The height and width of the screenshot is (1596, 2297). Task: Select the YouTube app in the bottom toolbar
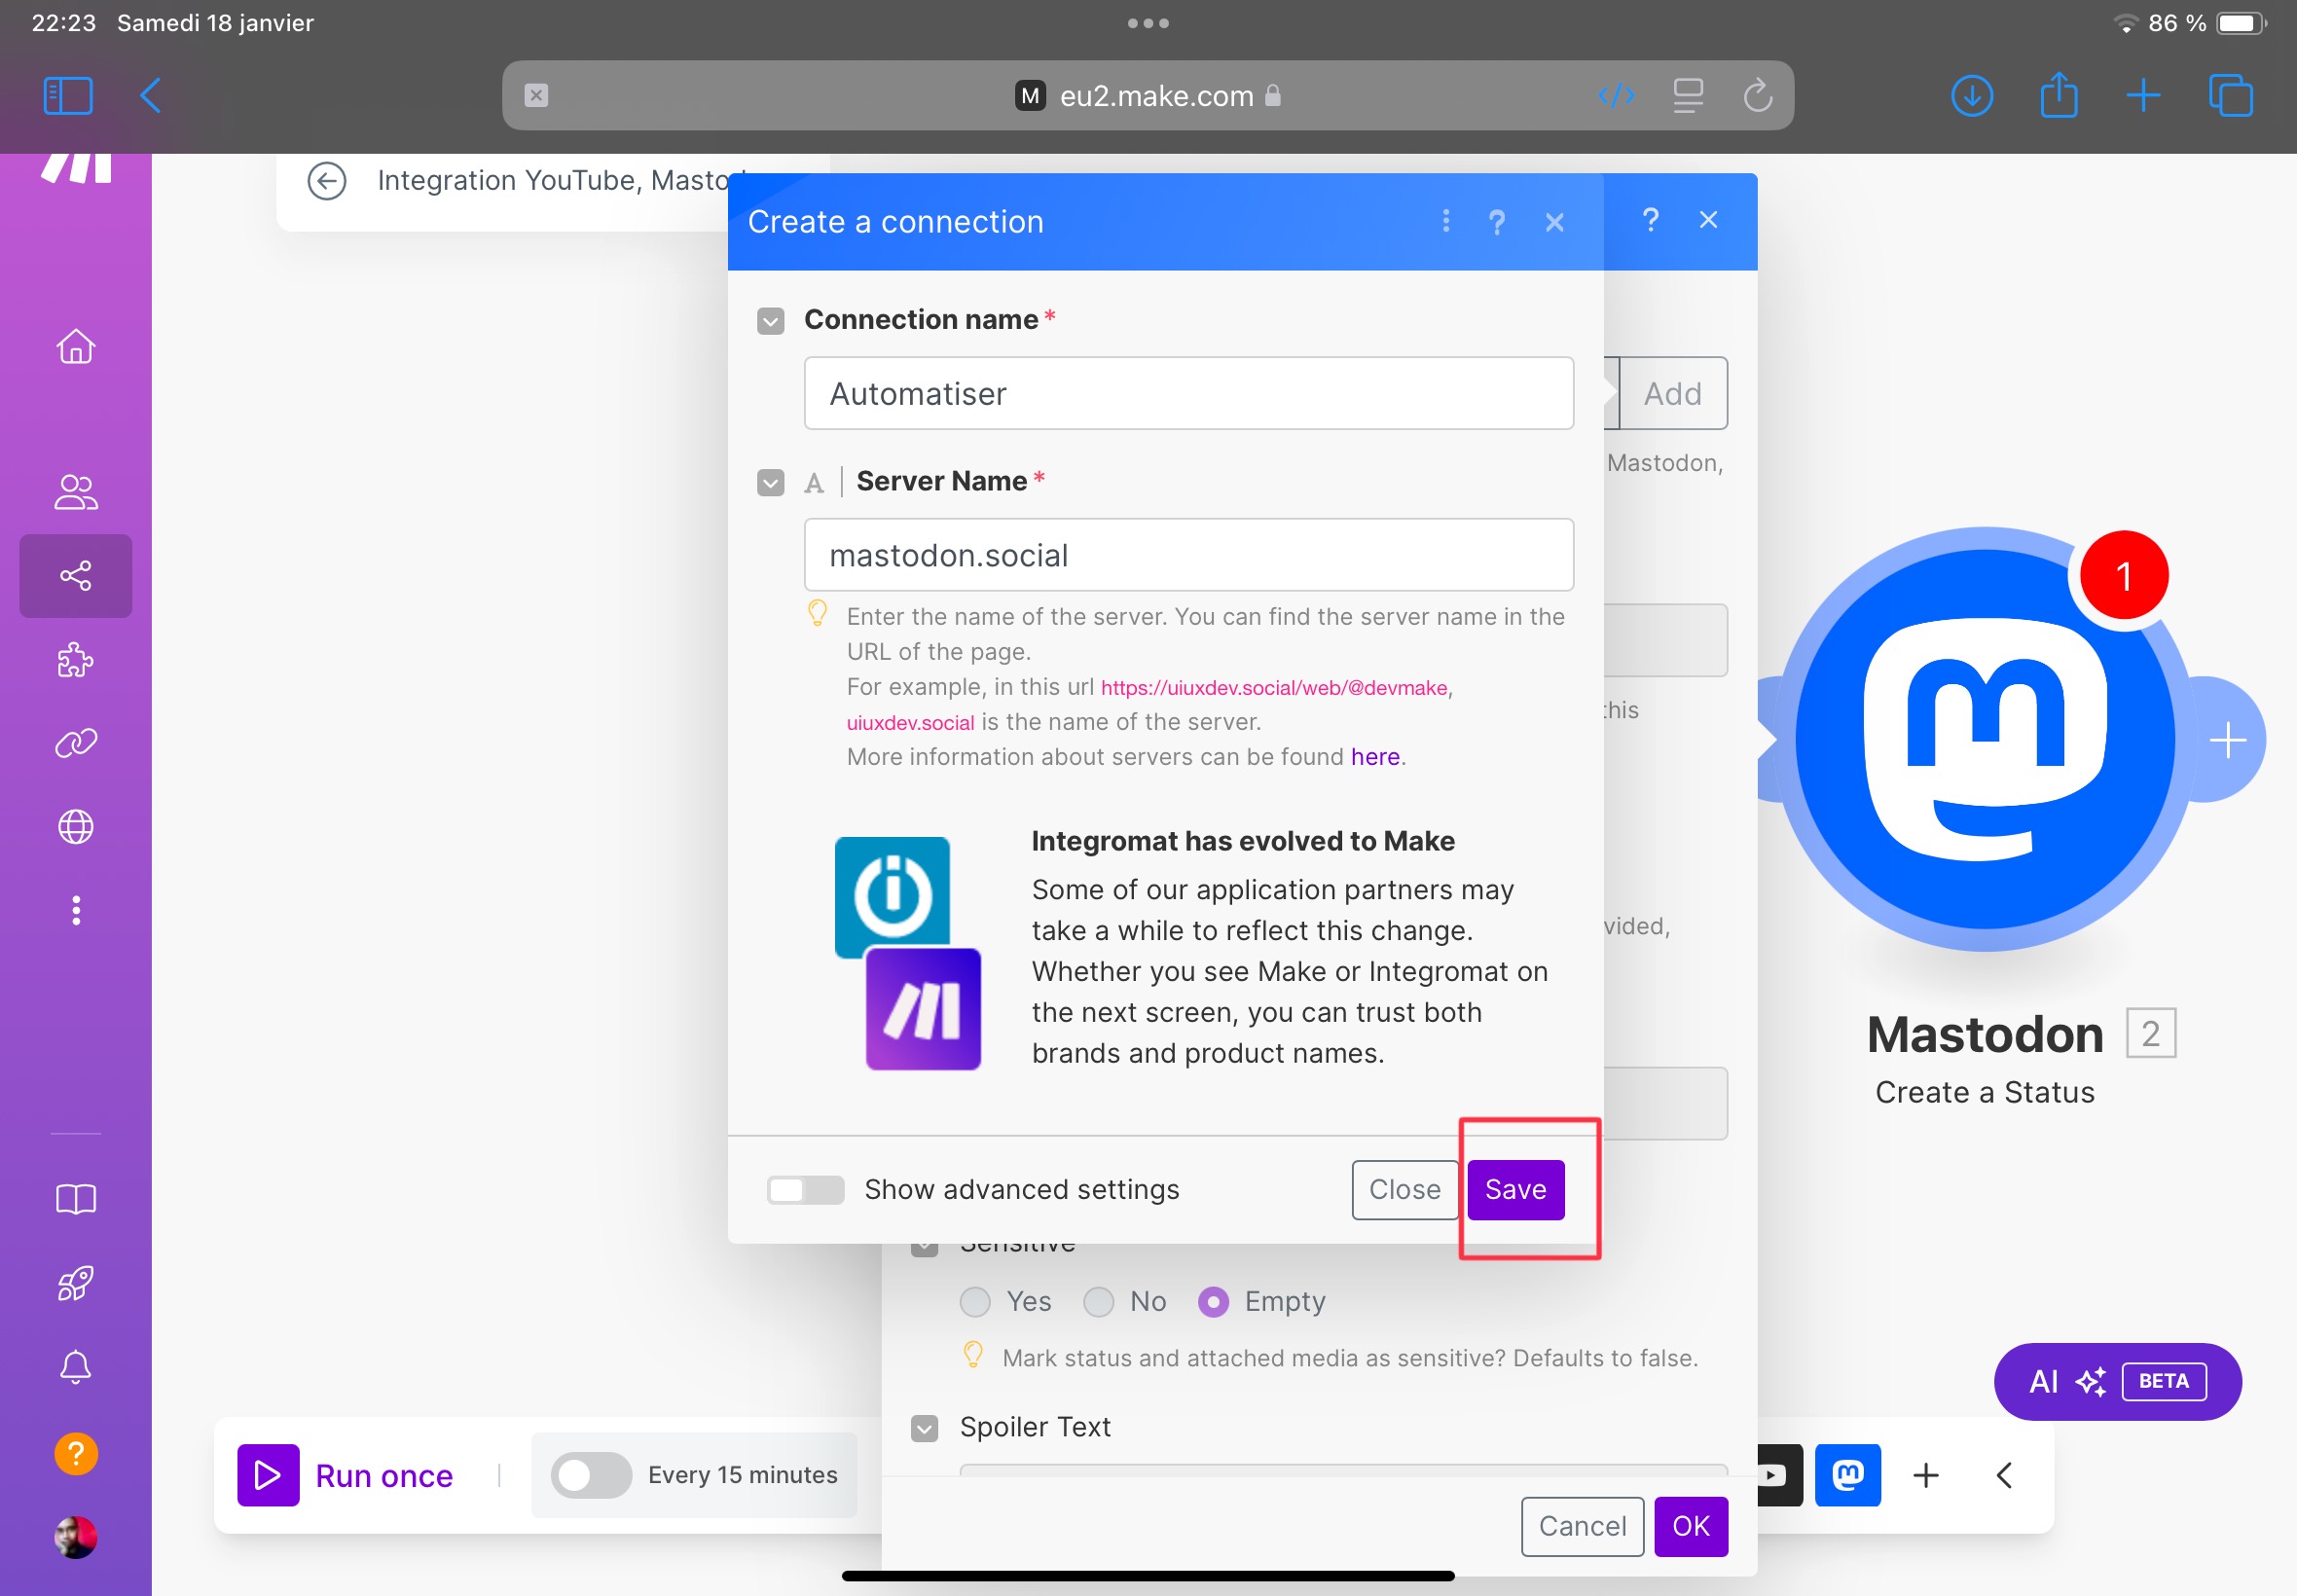tap(1779, 1474)
